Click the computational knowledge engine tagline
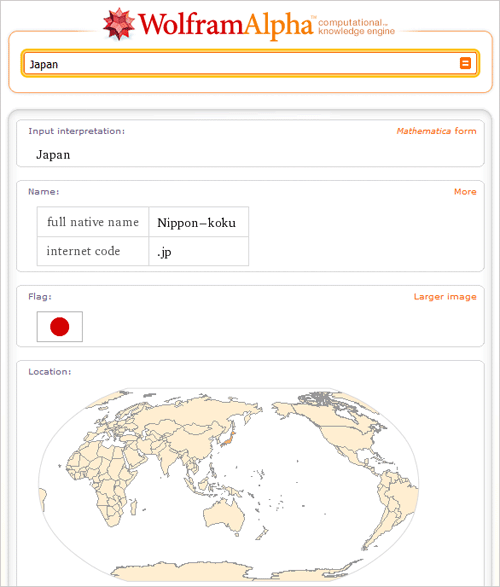This screenshot has height=587, width=500. (x=356, y=27)
